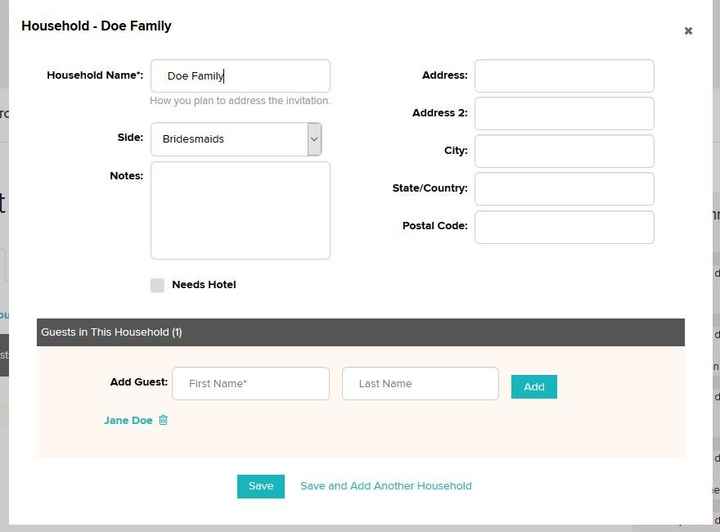The height and width of the screenshot is (532, 720).
Task: Click the Last Name guest field
Action: click(420, 384)
